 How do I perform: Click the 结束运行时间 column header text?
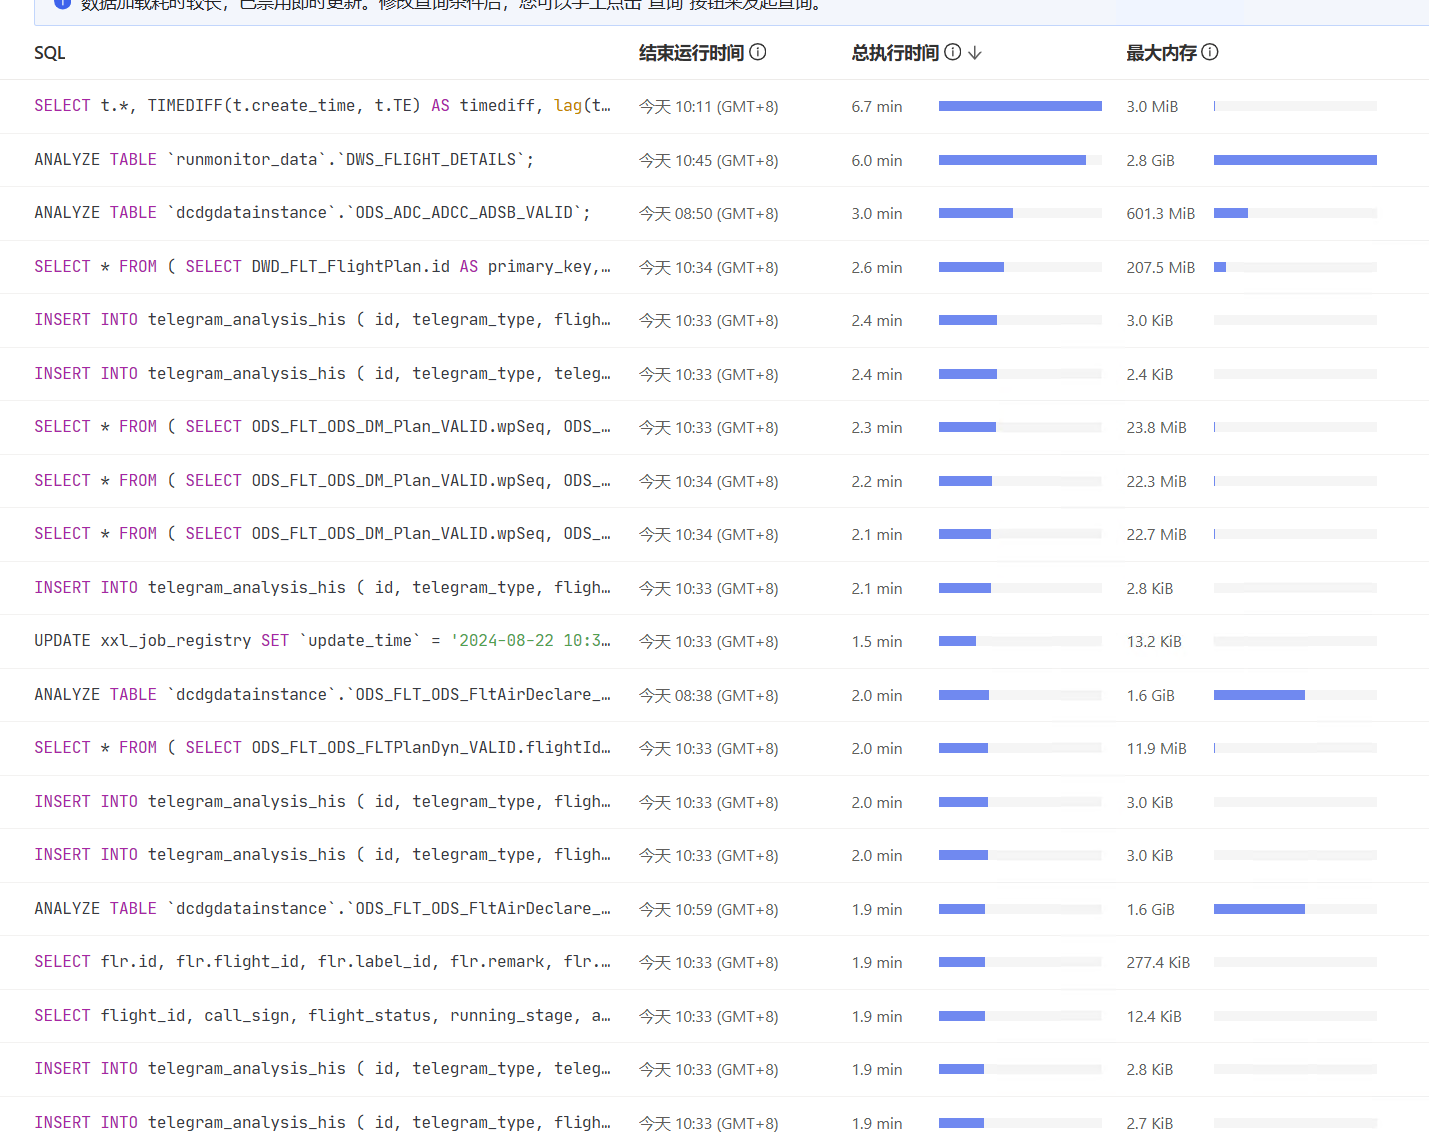click(691, 53)
